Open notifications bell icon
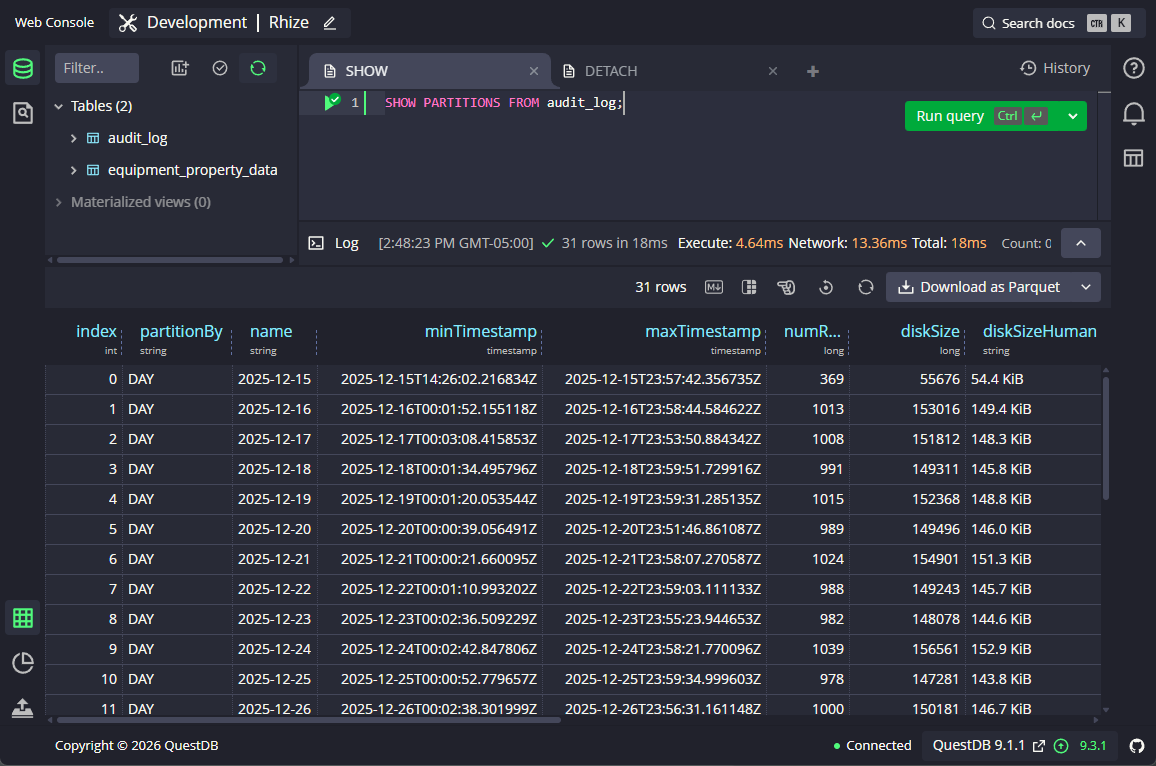This screenshot has width=1156, height=766. pyautogui.click(x=1133, y=113)
